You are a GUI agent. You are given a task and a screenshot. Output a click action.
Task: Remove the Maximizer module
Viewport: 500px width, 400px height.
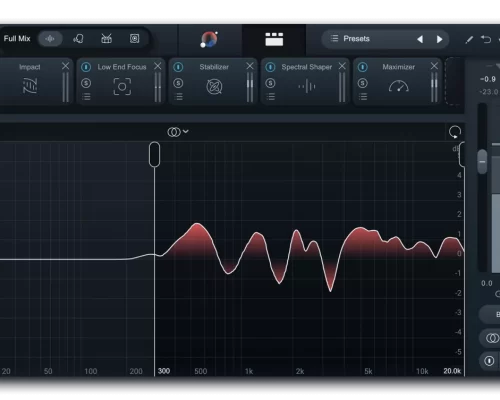(434, 66)
